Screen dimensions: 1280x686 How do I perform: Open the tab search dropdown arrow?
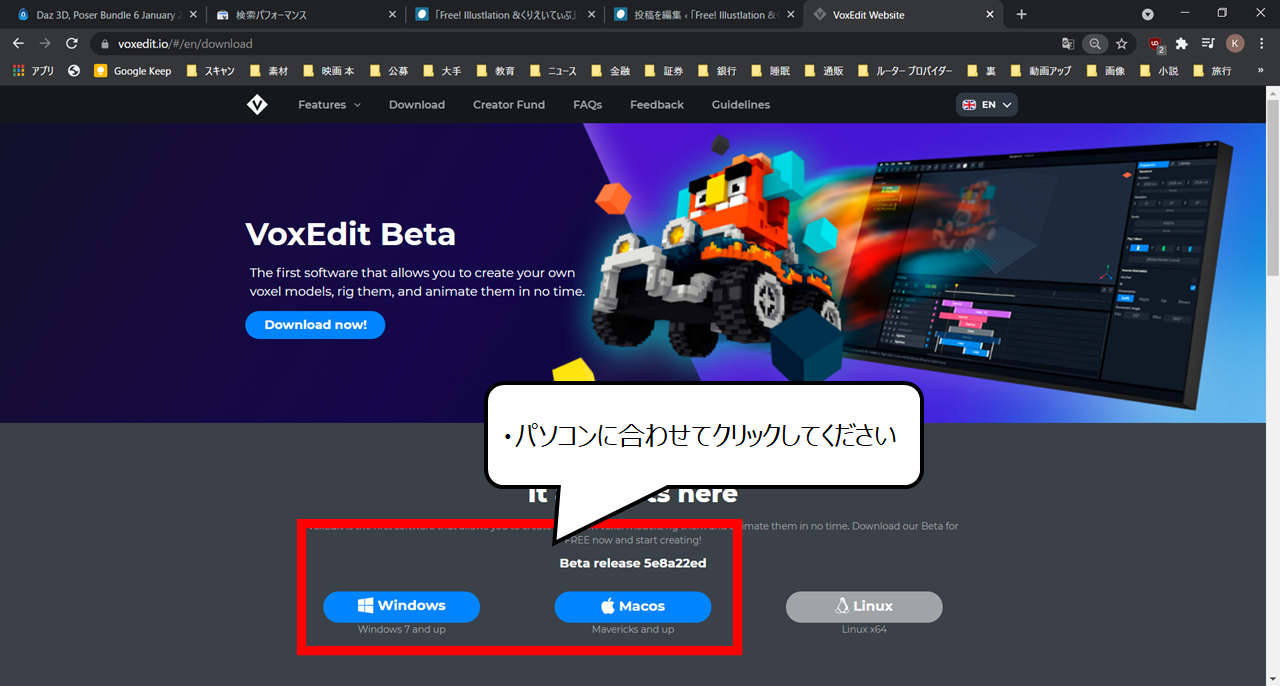1148,15
